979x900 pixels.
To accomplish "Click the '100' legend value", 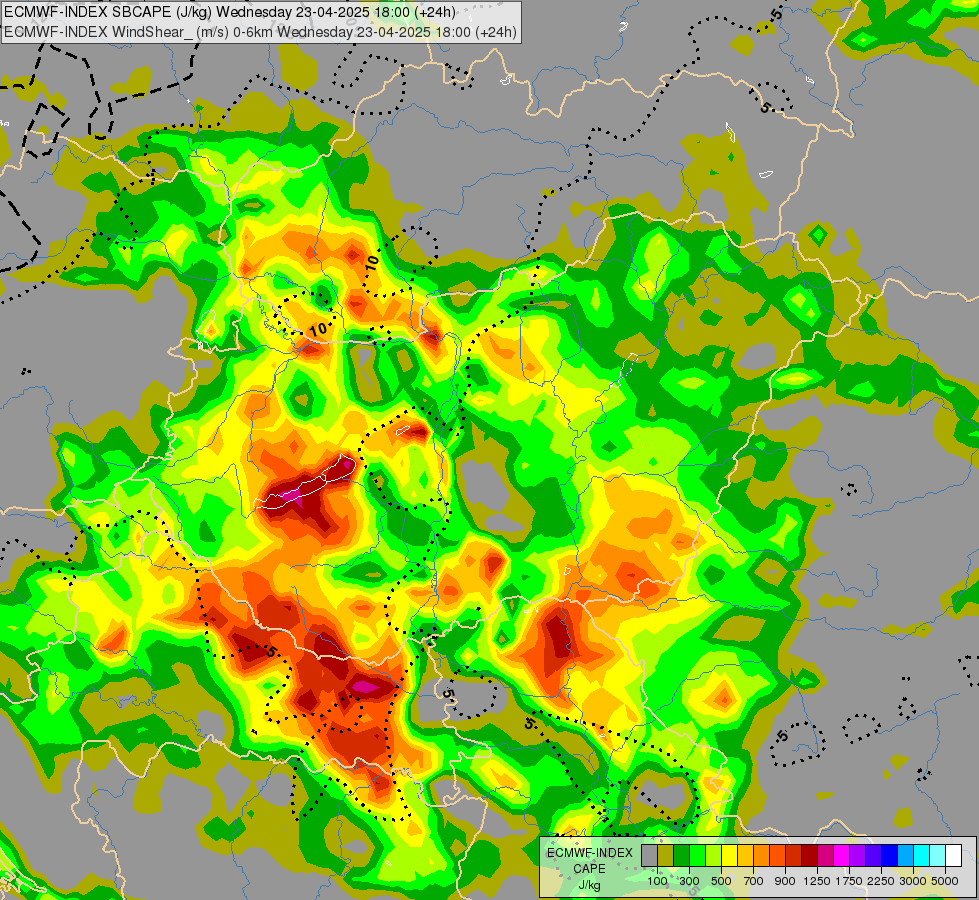I will click(657, 881).
